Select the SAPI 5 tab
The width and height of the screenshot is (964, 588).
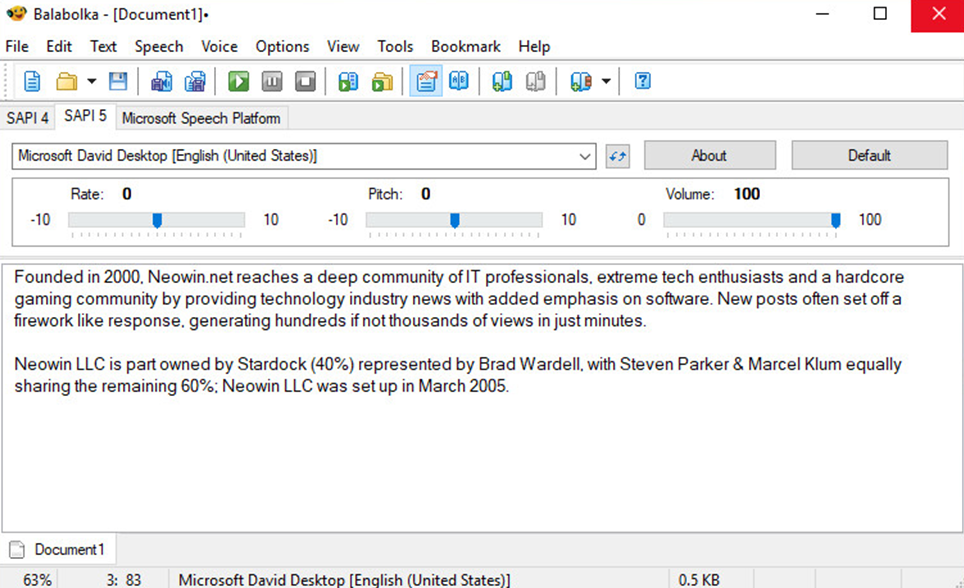tap(85, 116)
